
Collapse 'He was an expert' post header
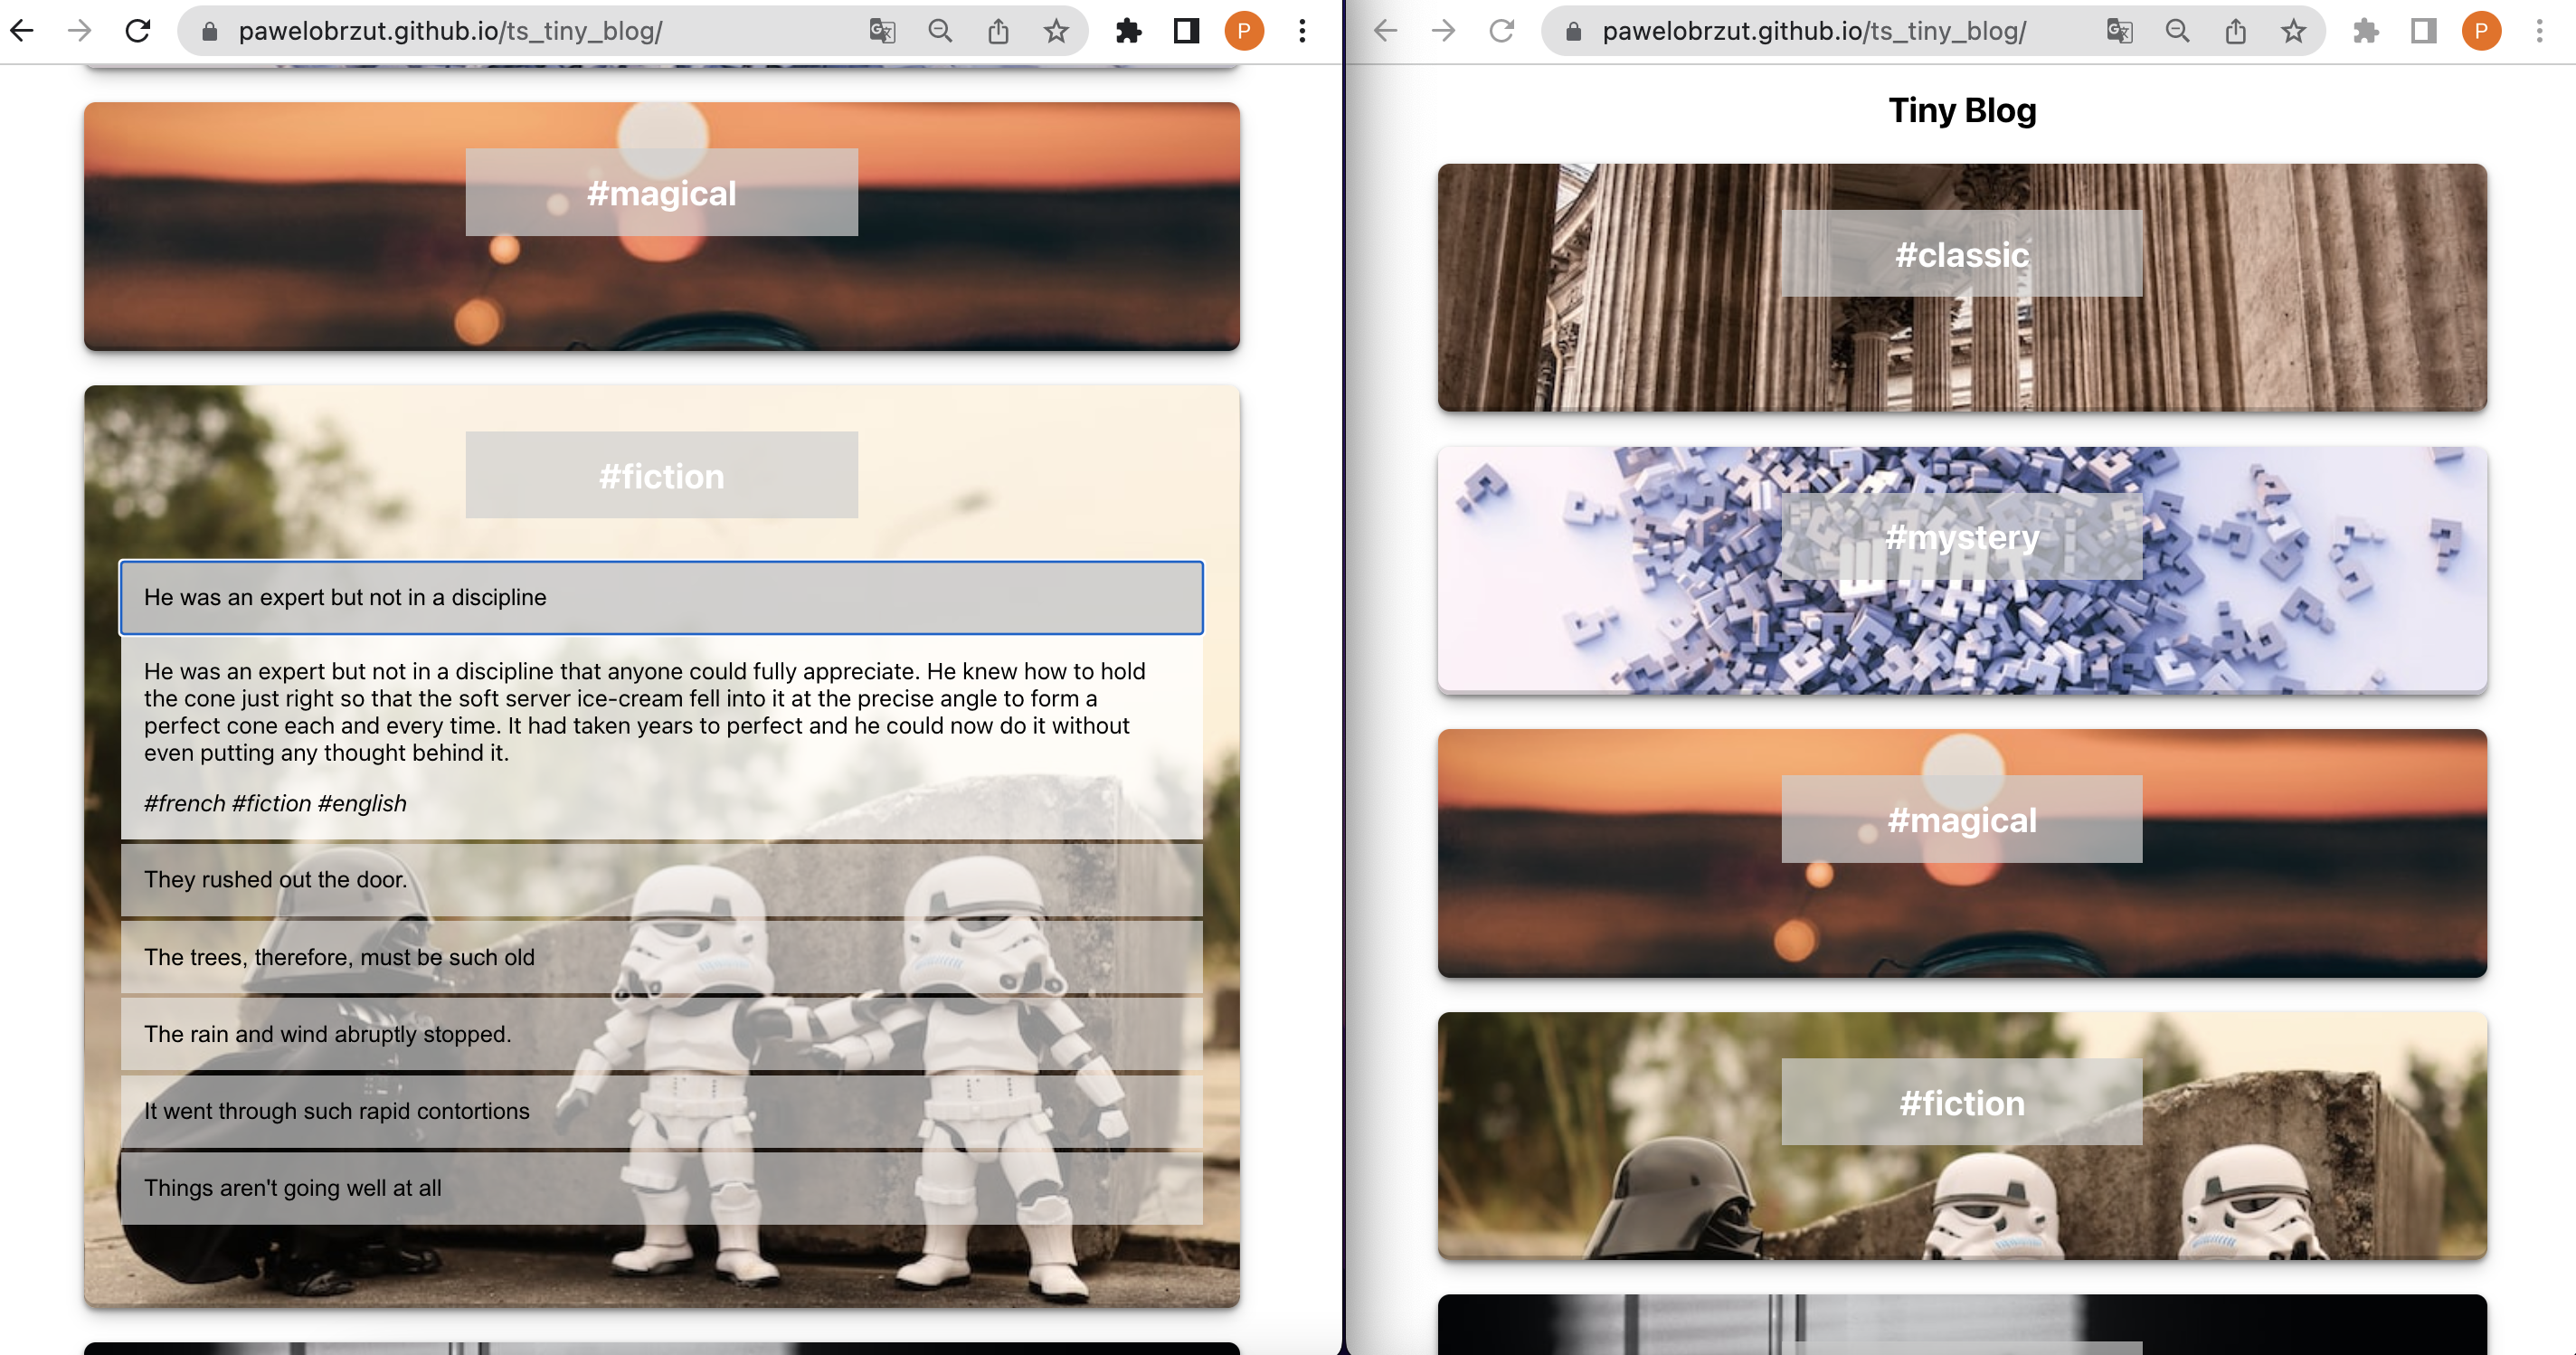(x=661, y=597)
